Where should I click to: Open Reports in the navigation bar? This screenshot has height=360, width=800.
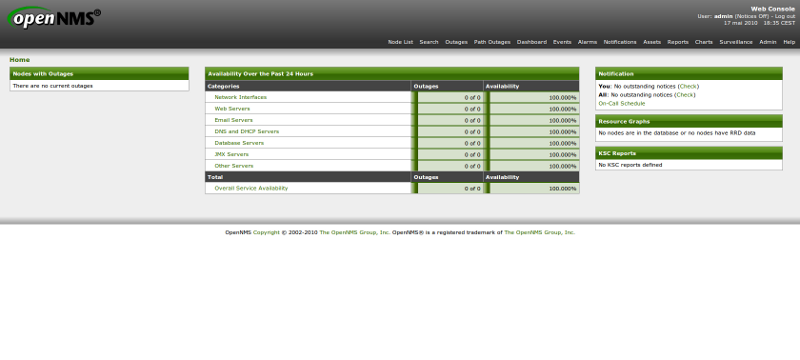pos(678,42)
